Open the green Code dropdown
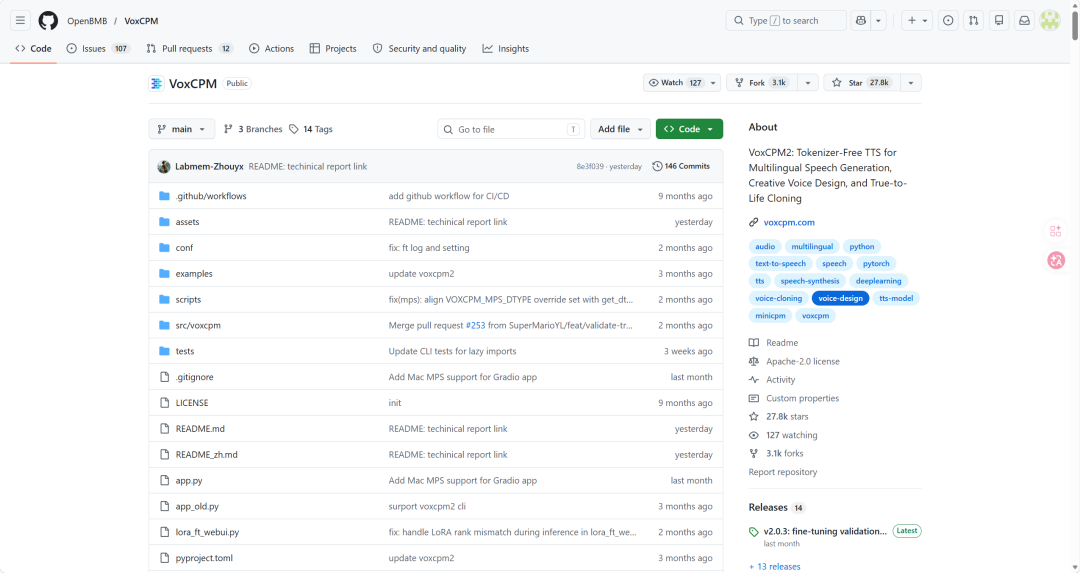The width and height of the screenshot is (1080, 573). coord(689,129)
